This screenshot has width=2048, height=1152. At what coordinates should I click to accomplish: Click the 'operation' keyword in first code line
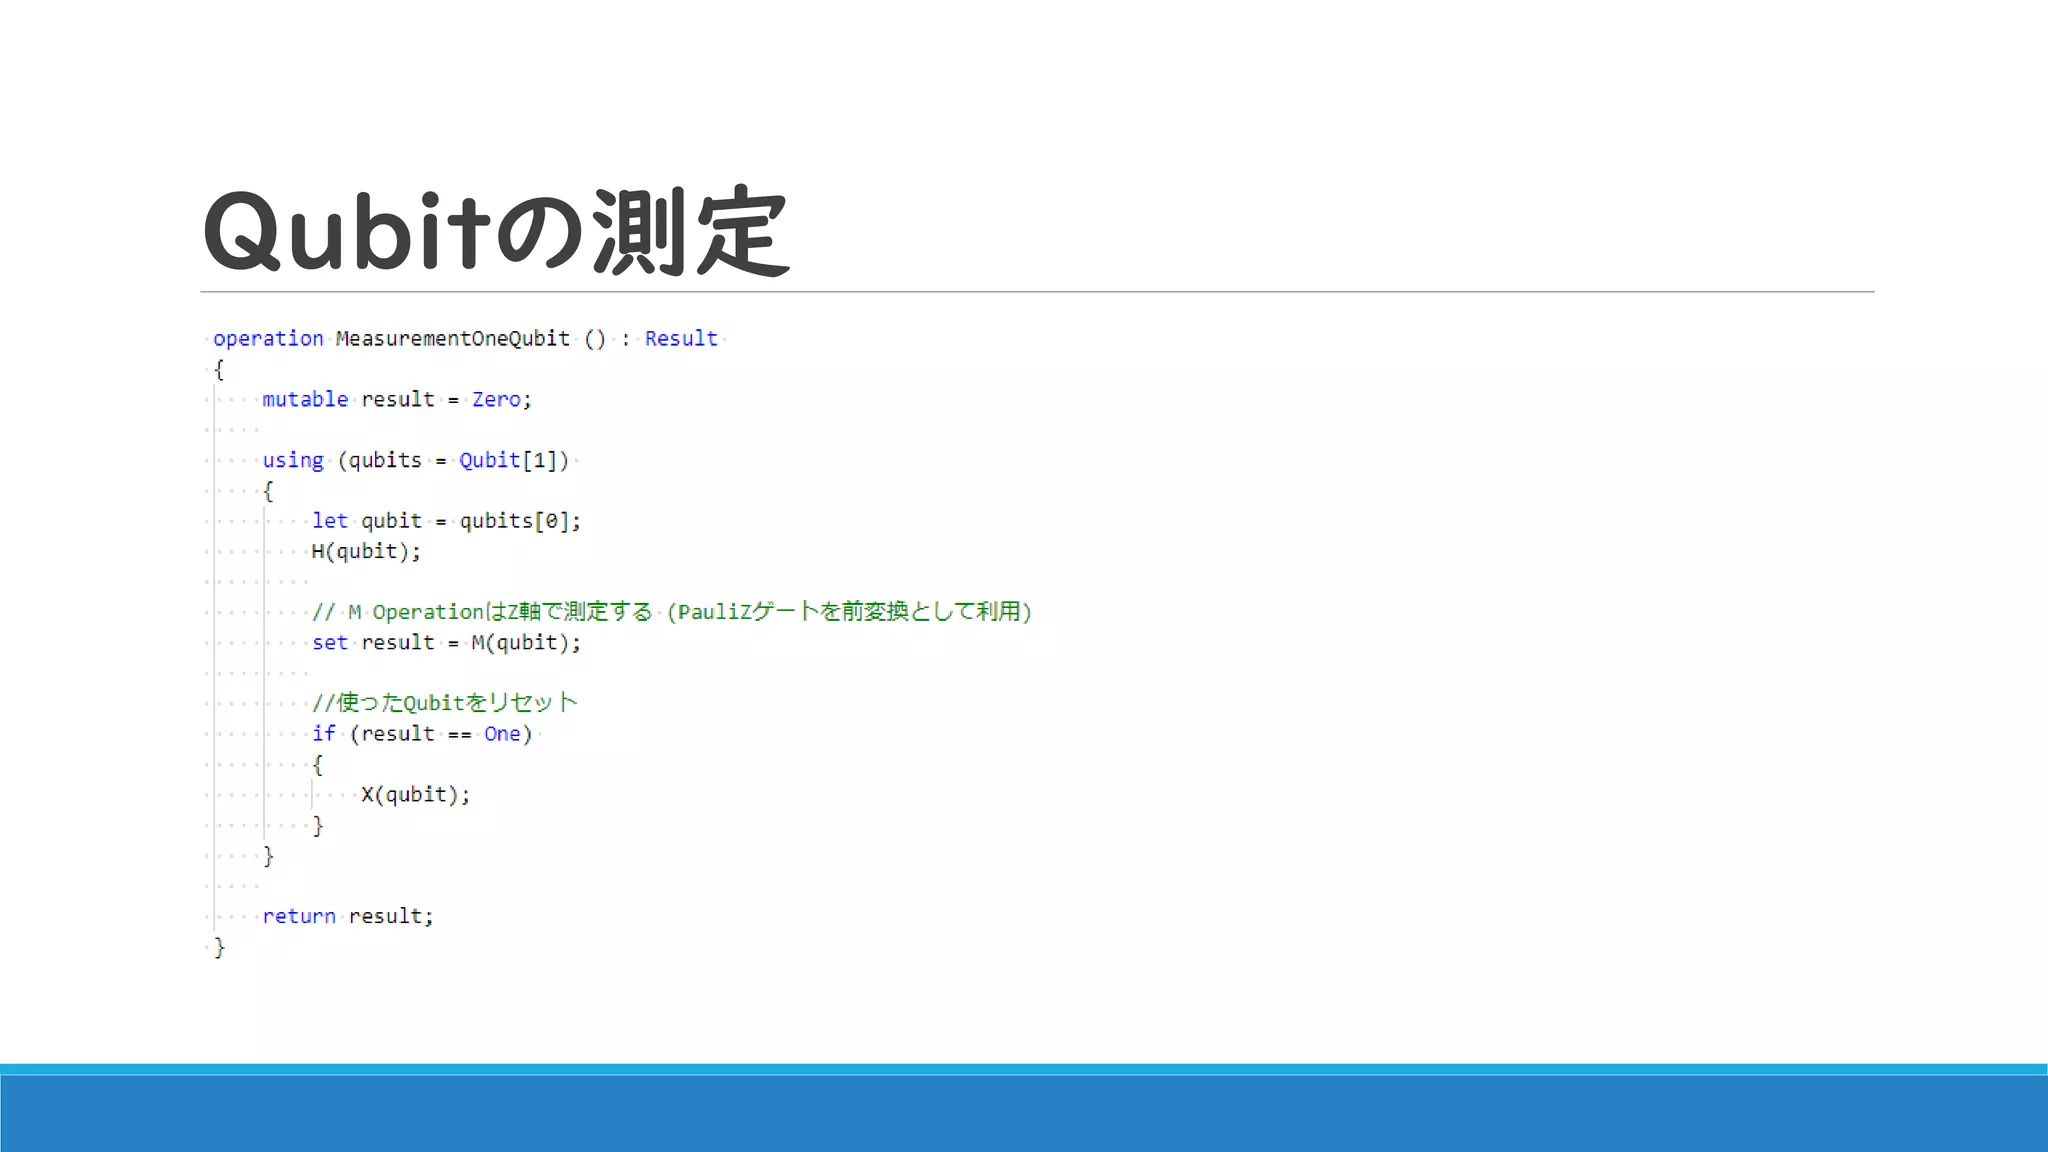[268, 339]
